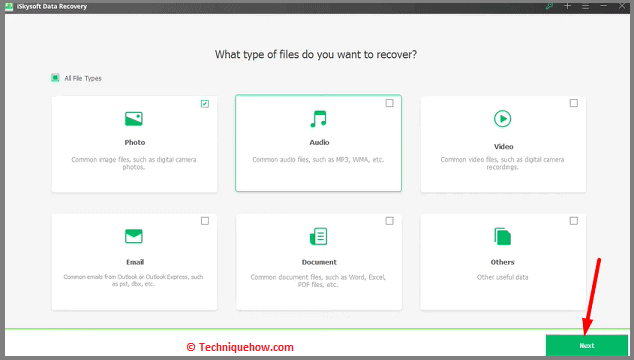Tick the Email checkbox

pyautogui.click(x=205, y=221)
